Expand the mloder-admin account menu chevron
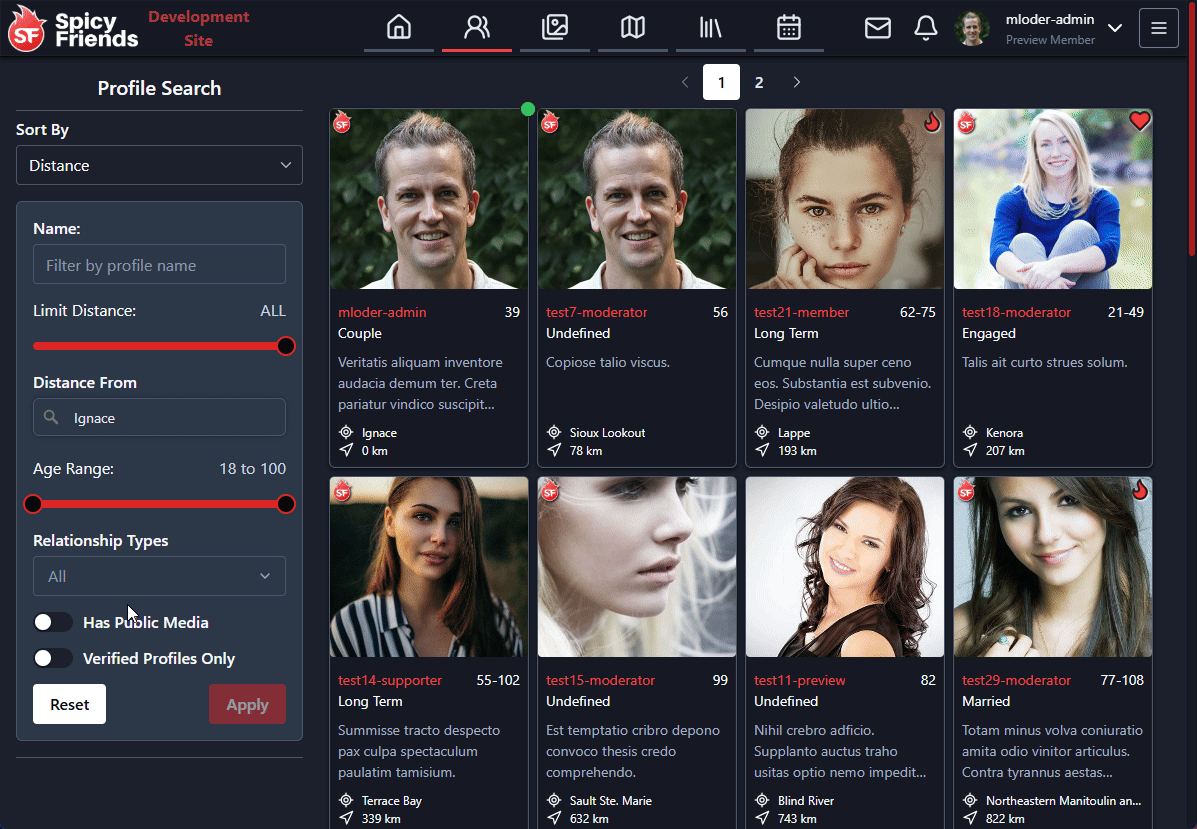Screen dimensions: 1197x829 point(1115,28)
